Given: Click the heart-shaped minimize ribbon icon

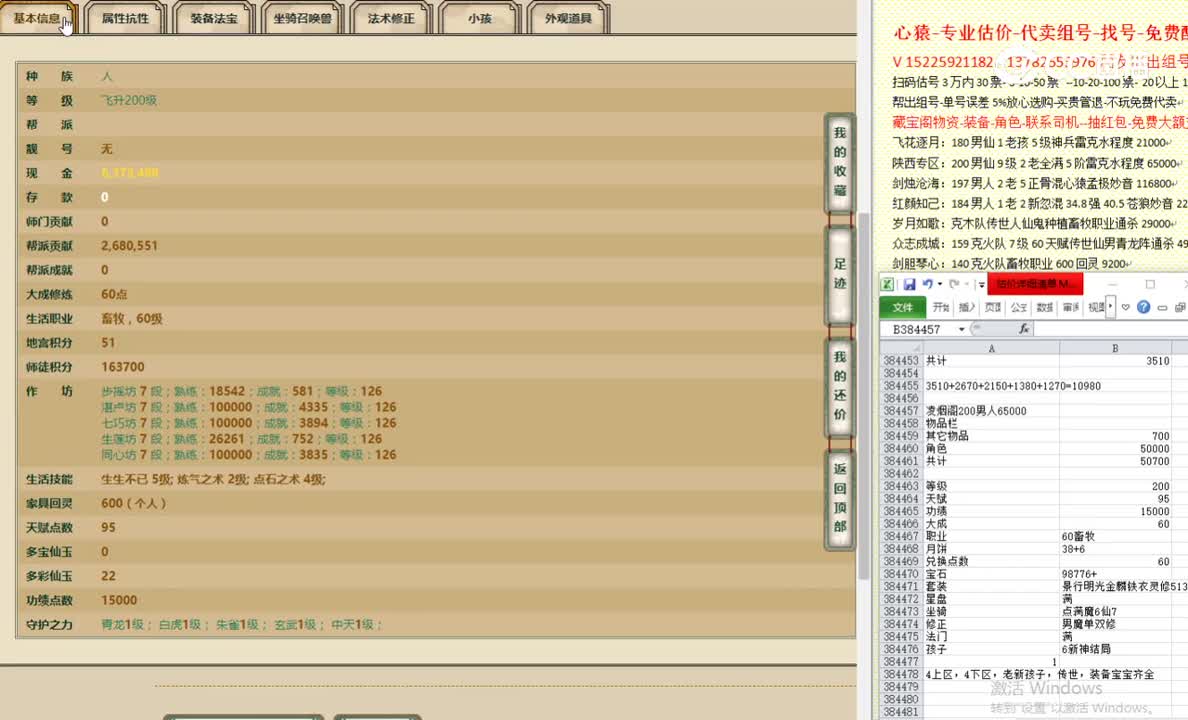Looking at the screenshot, I should pyautogui.click(x=1126, y=308).
